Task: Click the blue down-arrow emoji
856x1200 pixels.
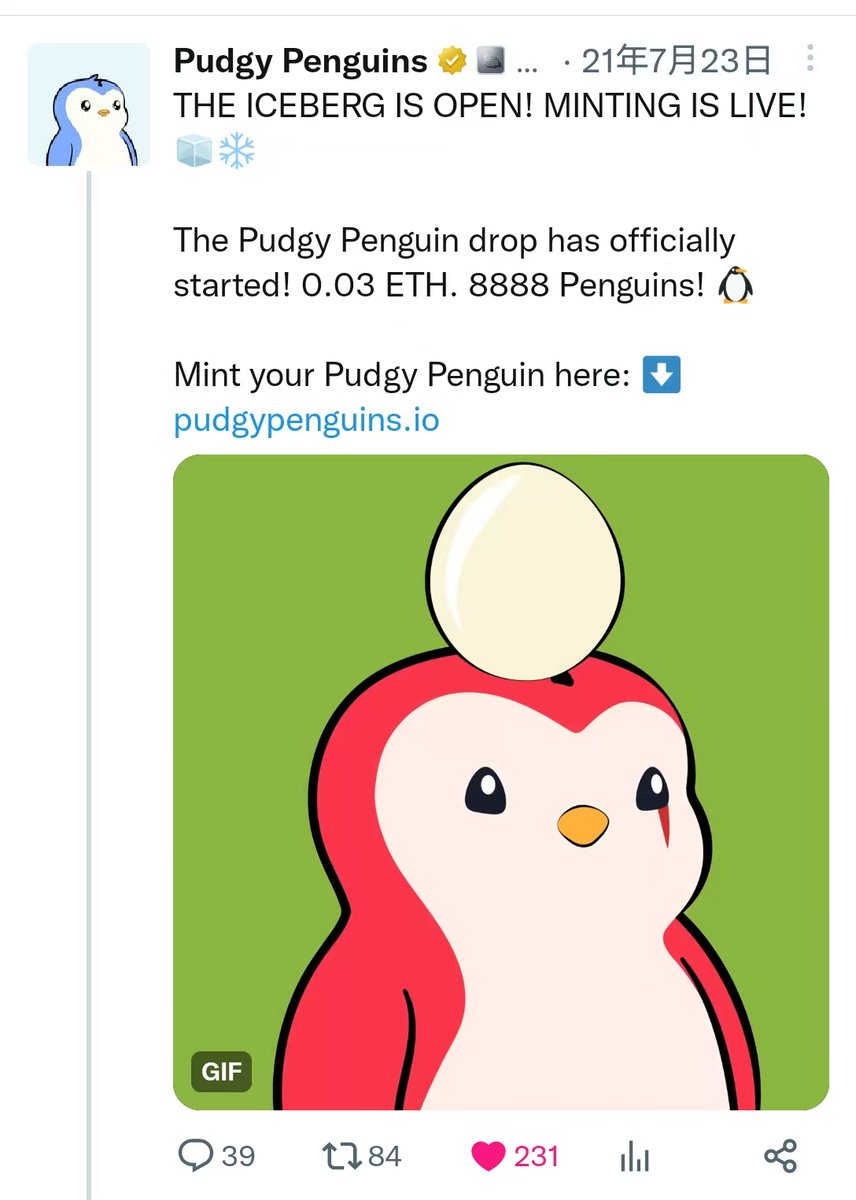Action: [661, 376]
